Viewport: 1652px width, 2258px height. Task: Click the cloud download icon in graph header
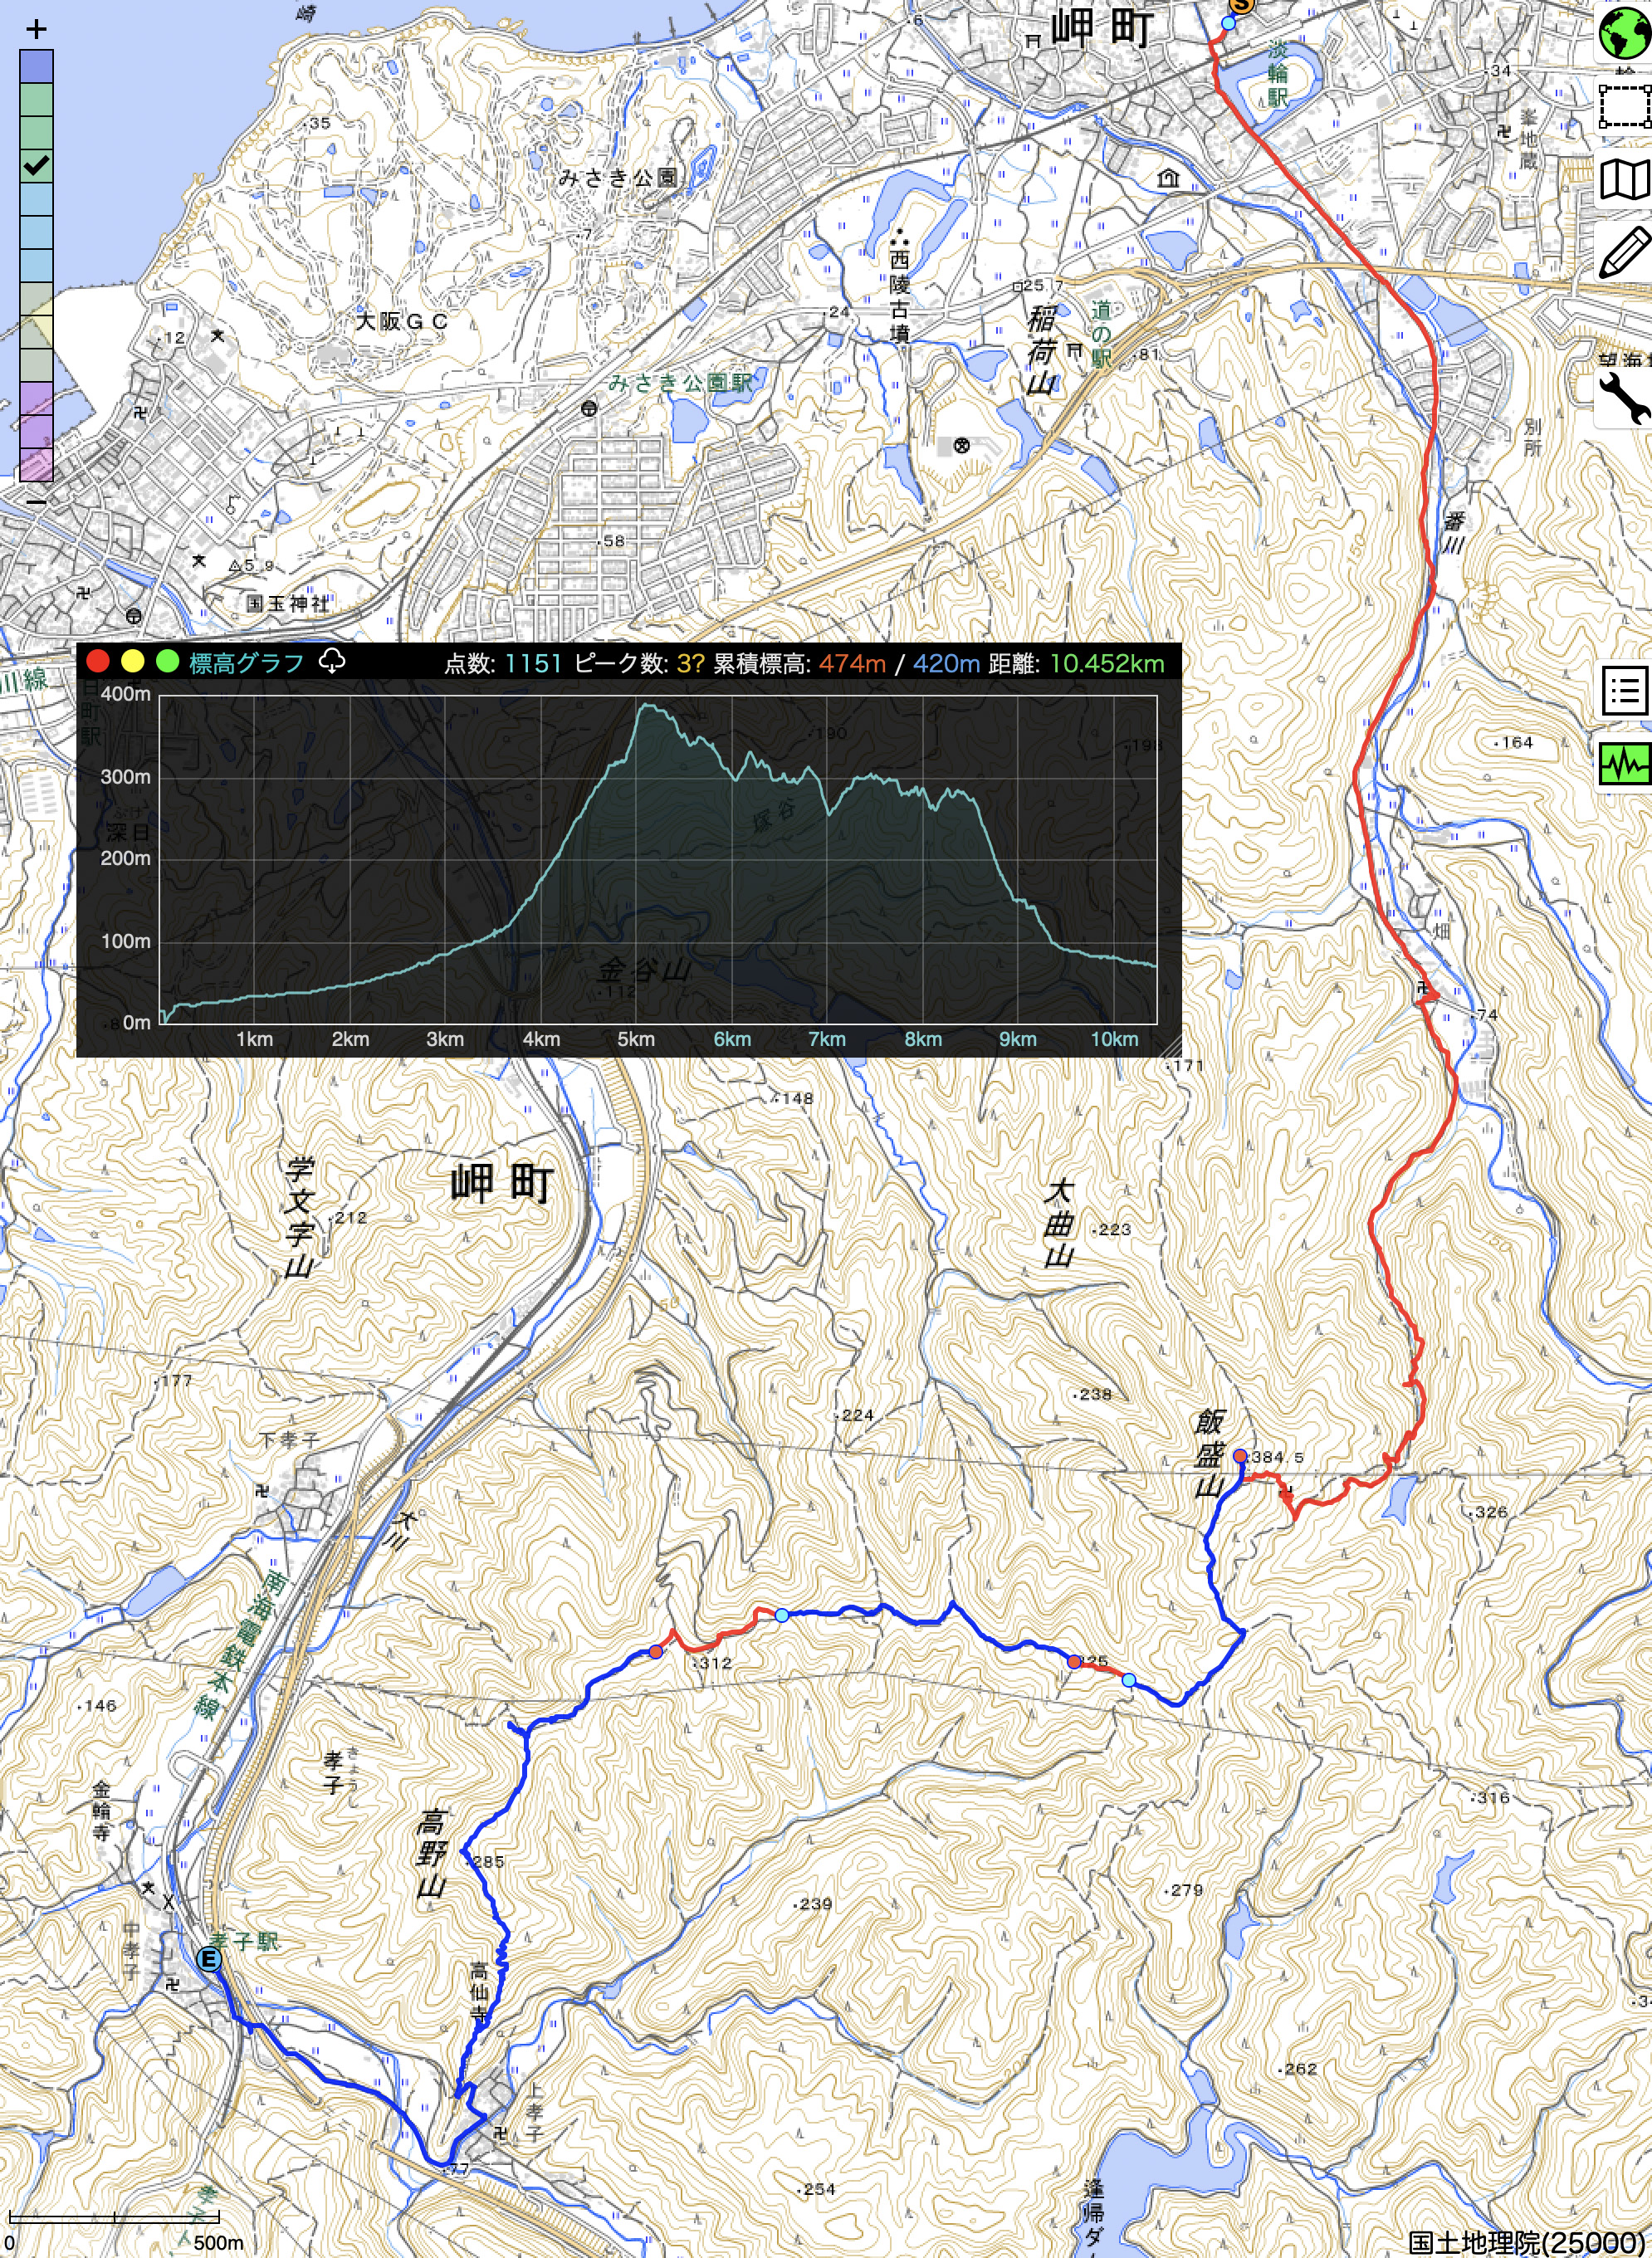coord(332,661)
